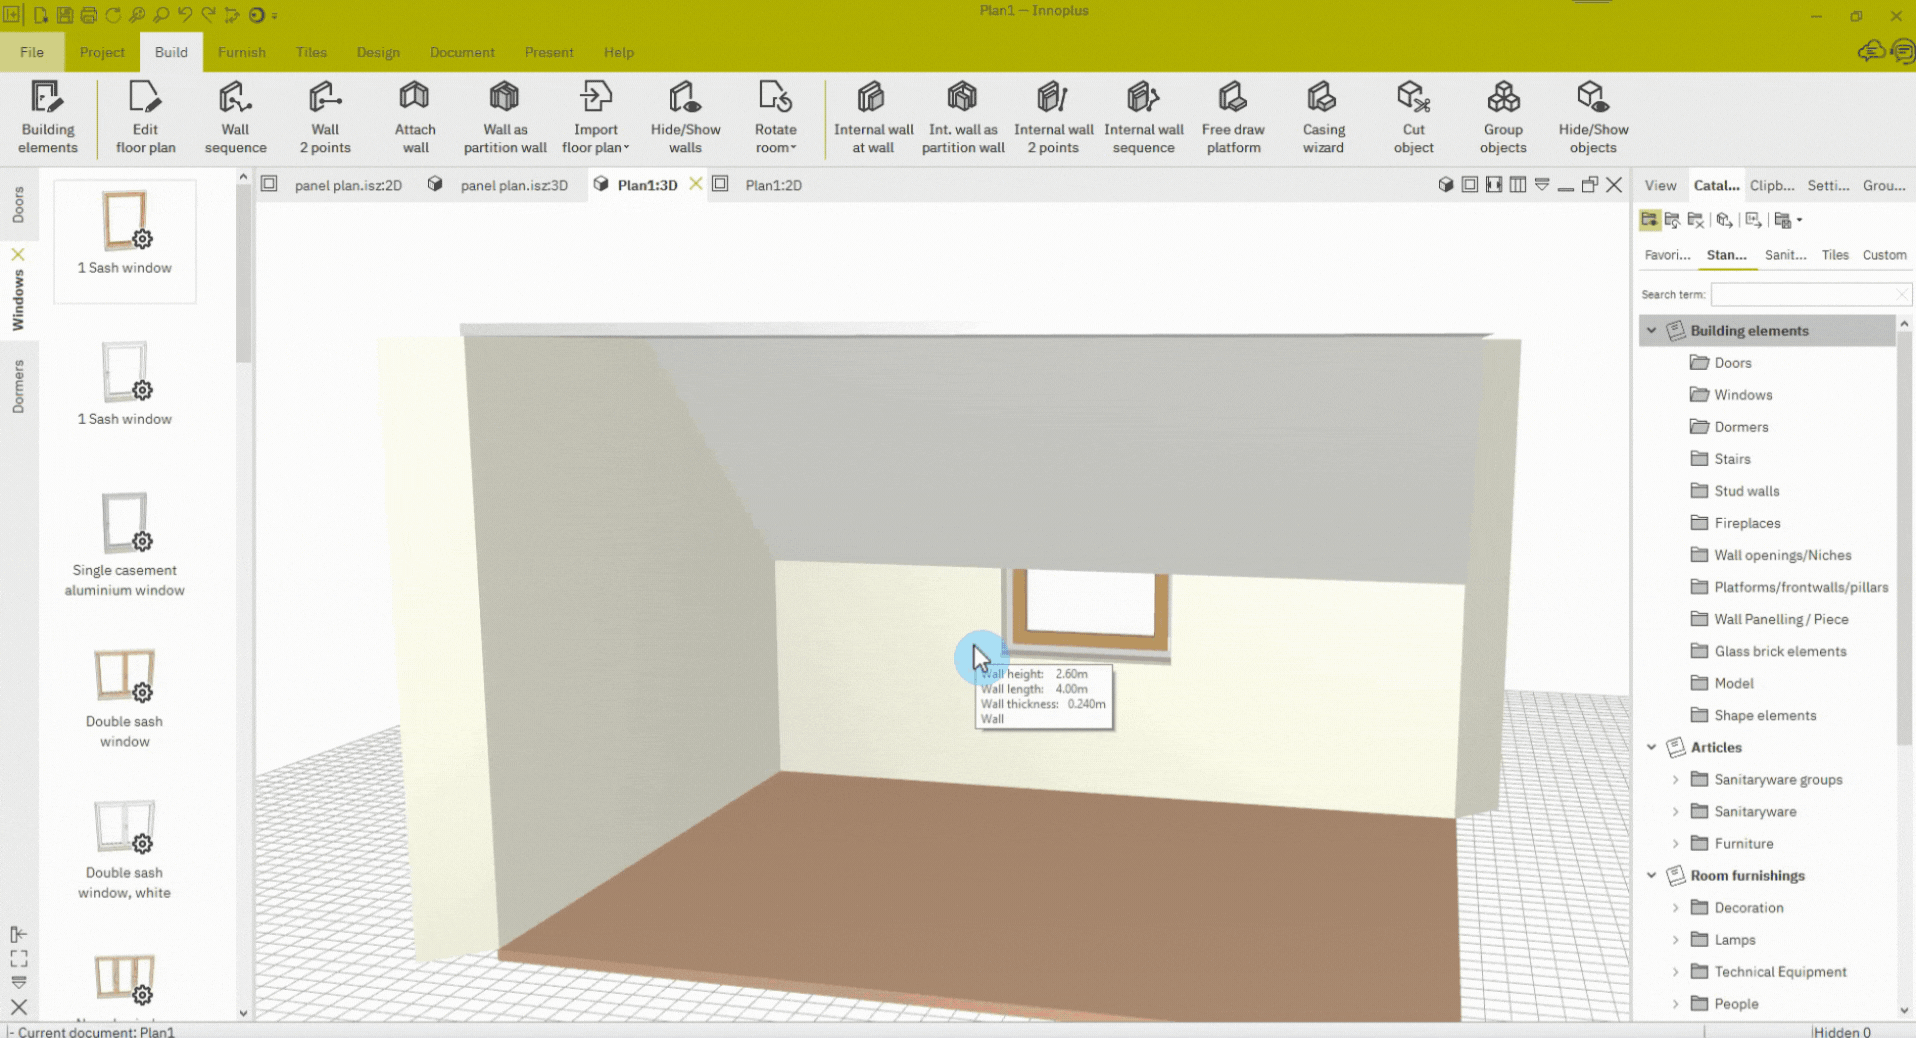Expand the Sanitaryware groups folder
The width and height of the screenshot is (1916, 1038).
(x=1676, y=779)
